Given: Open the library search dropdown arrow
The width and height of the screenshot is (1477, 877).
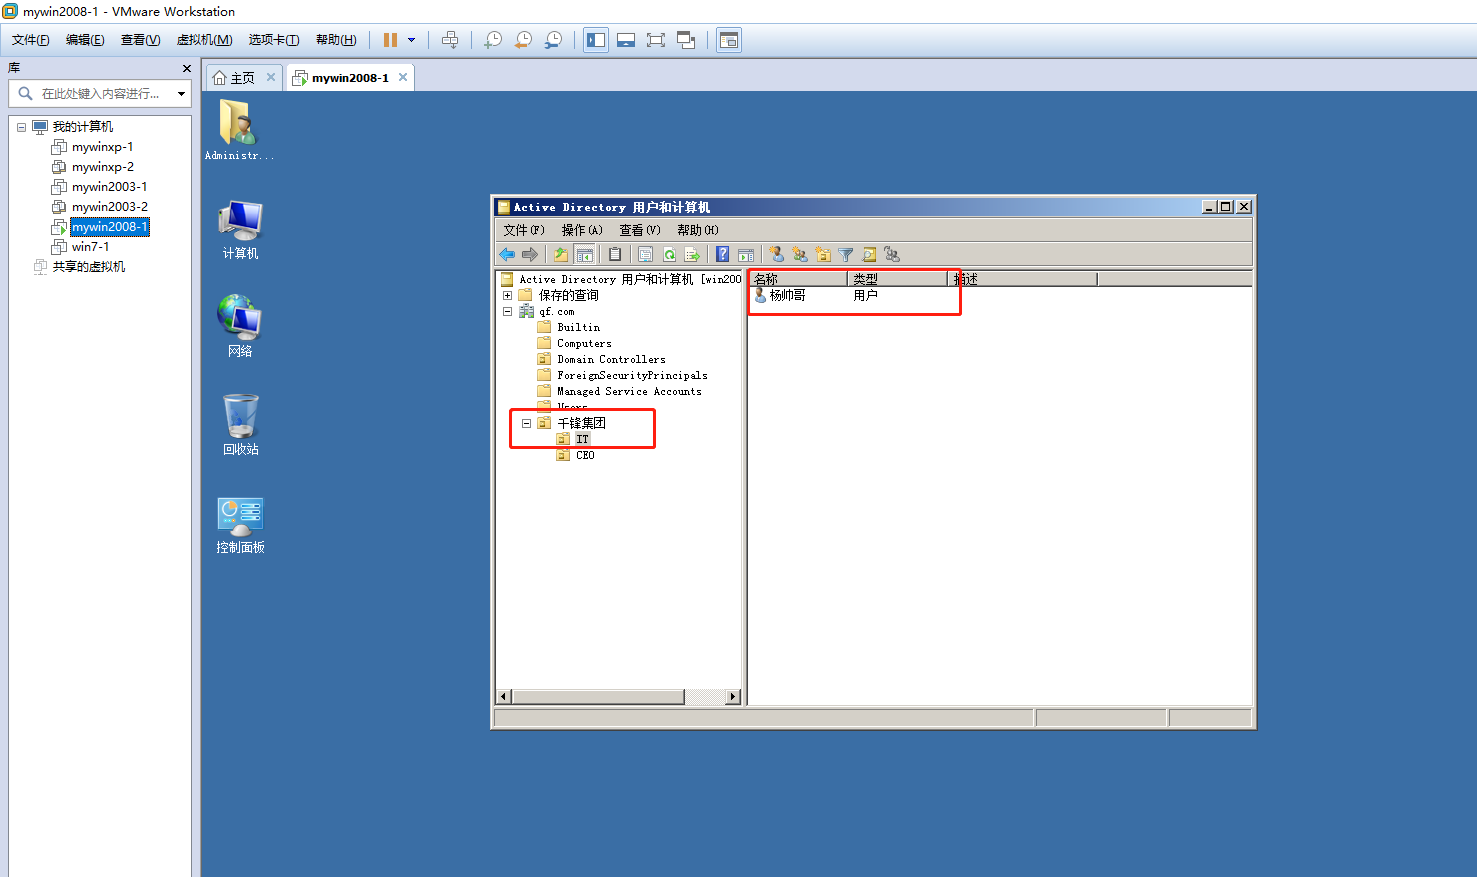Looking at the screenshot, I should [181, 94].
